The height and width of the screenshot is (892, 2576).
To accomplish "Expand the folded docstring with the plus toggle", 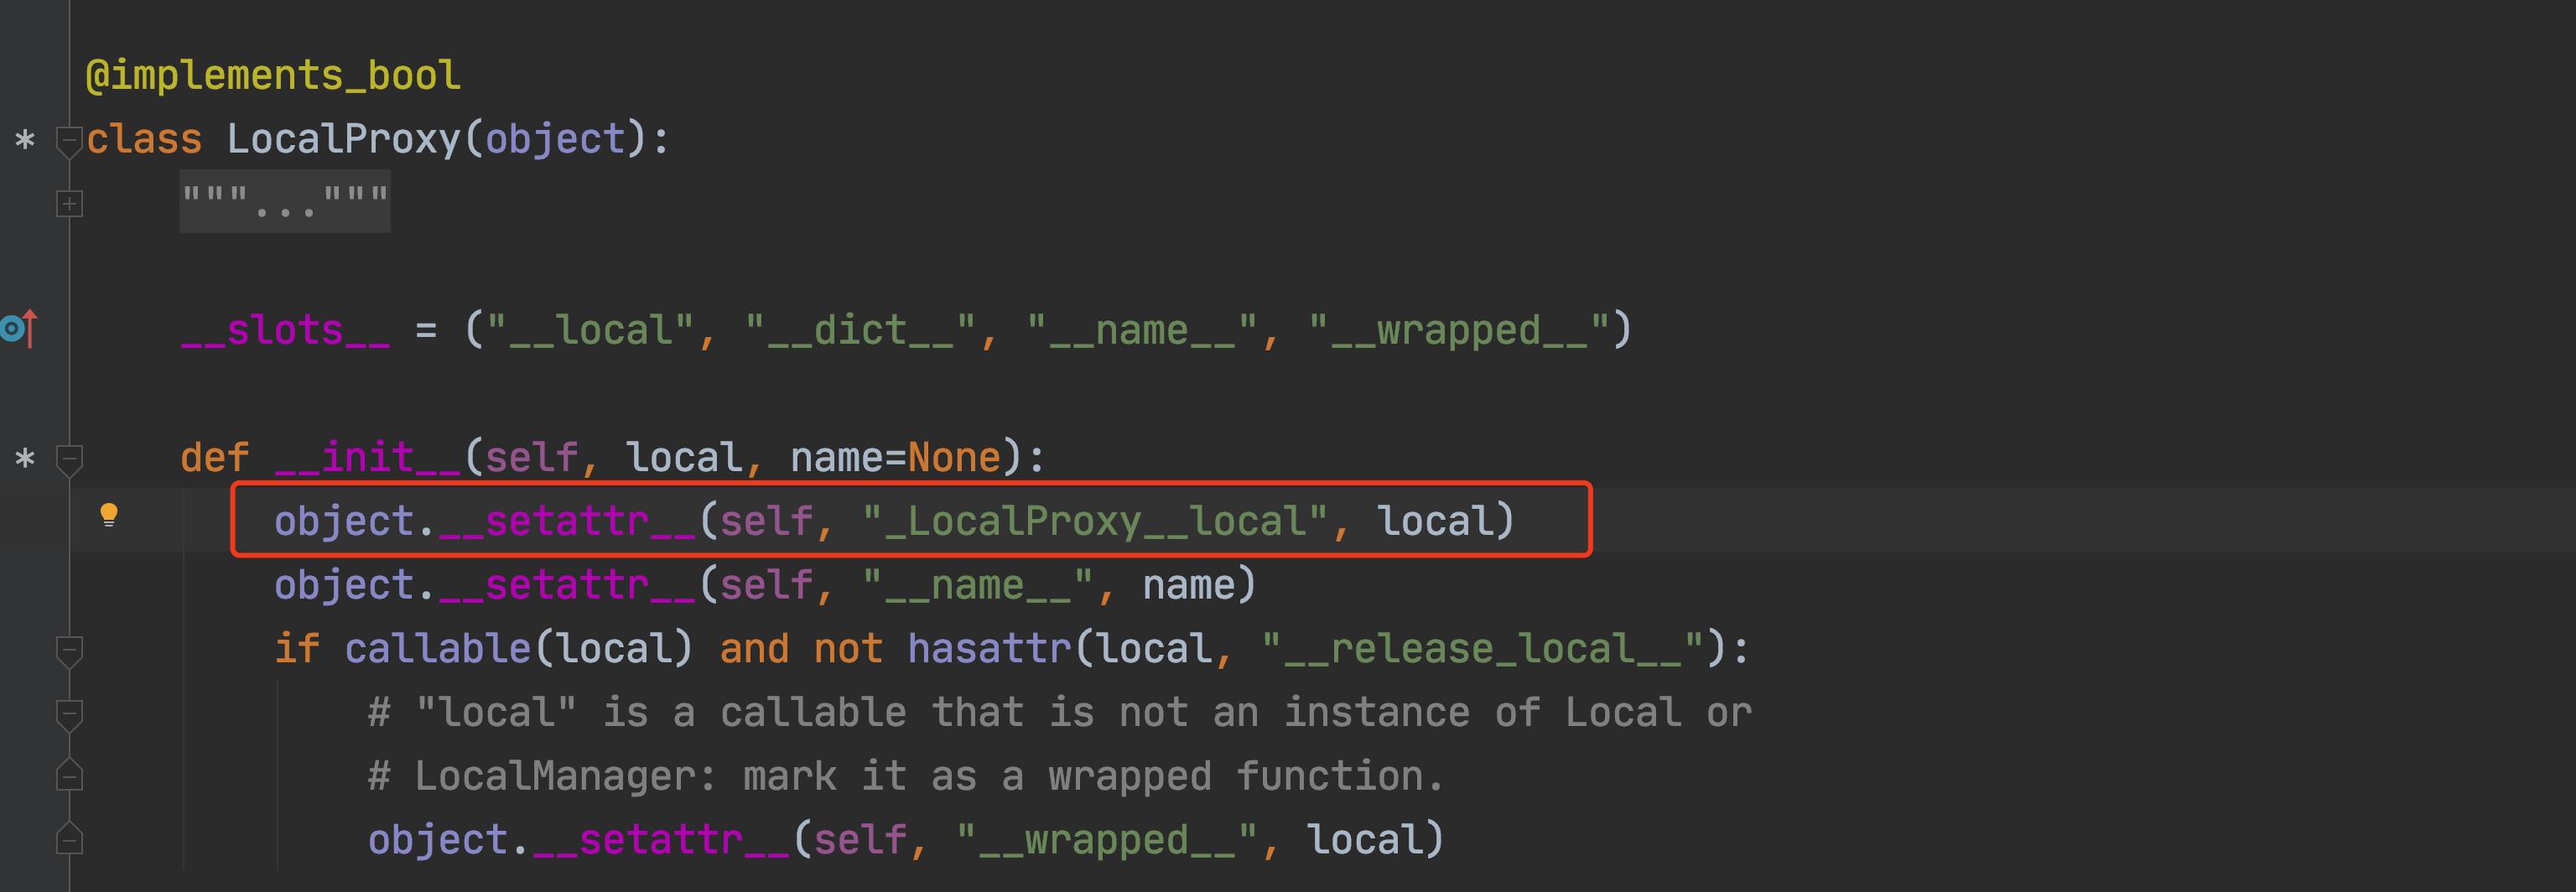I will [69, 204].
